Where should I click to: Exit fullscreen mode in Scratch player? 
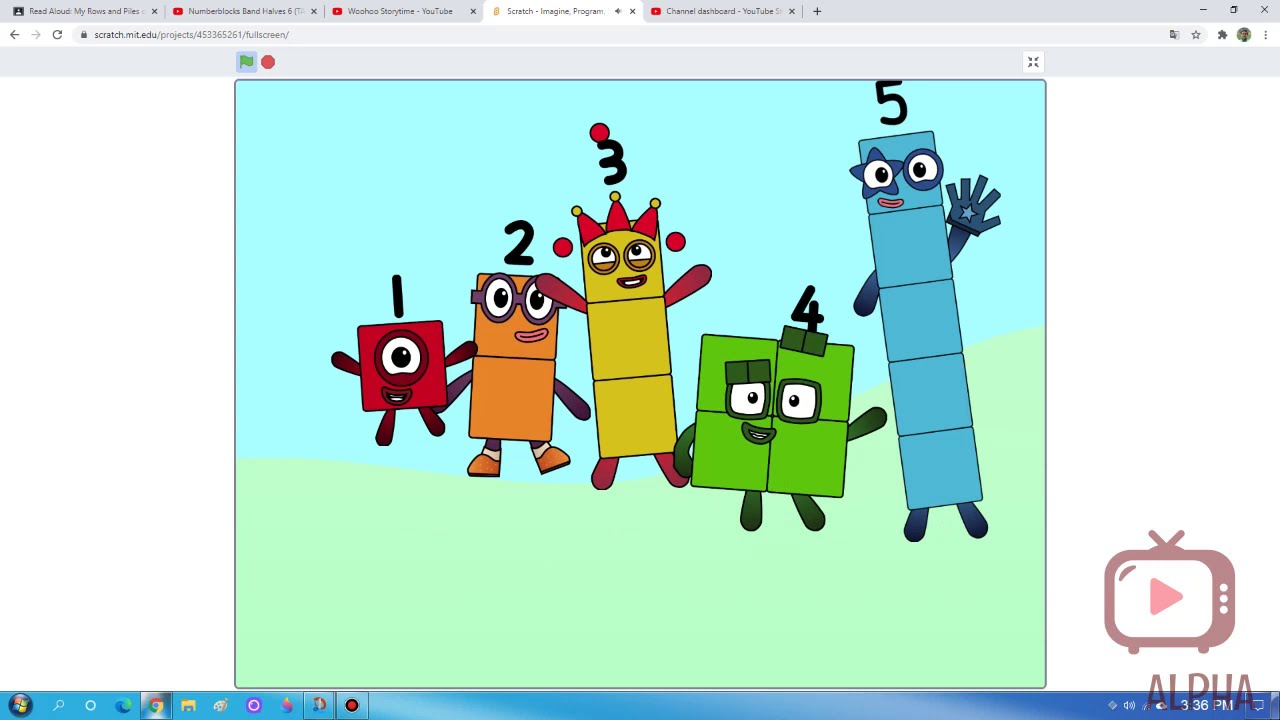1033,62
